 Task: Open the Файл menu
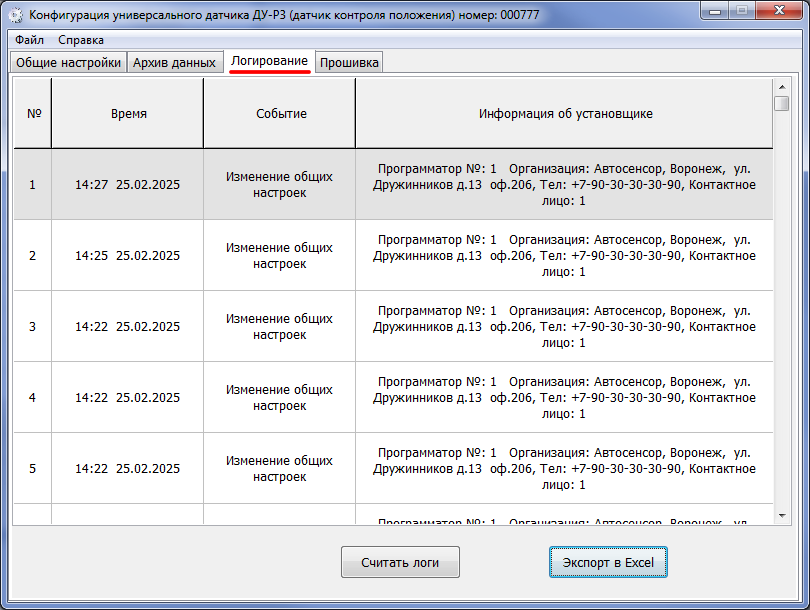pyautogui.click(x=29, y=40)
